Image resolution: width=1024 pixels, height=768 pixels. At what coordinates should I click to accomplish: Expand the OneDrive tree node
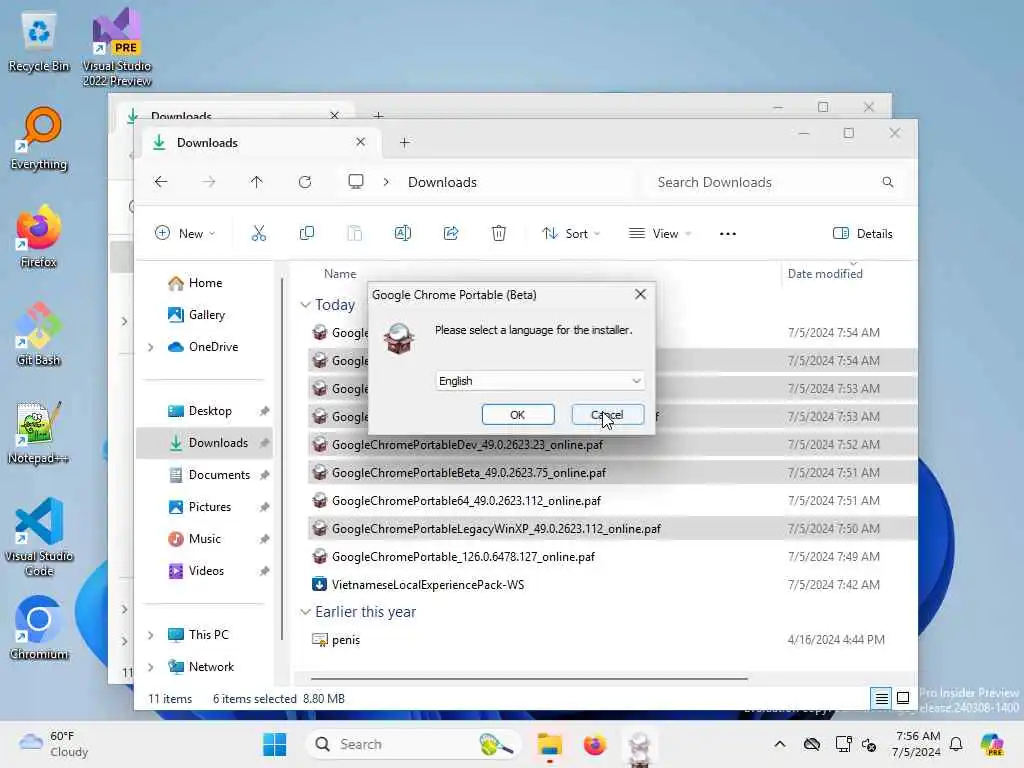tap(151, 347)
